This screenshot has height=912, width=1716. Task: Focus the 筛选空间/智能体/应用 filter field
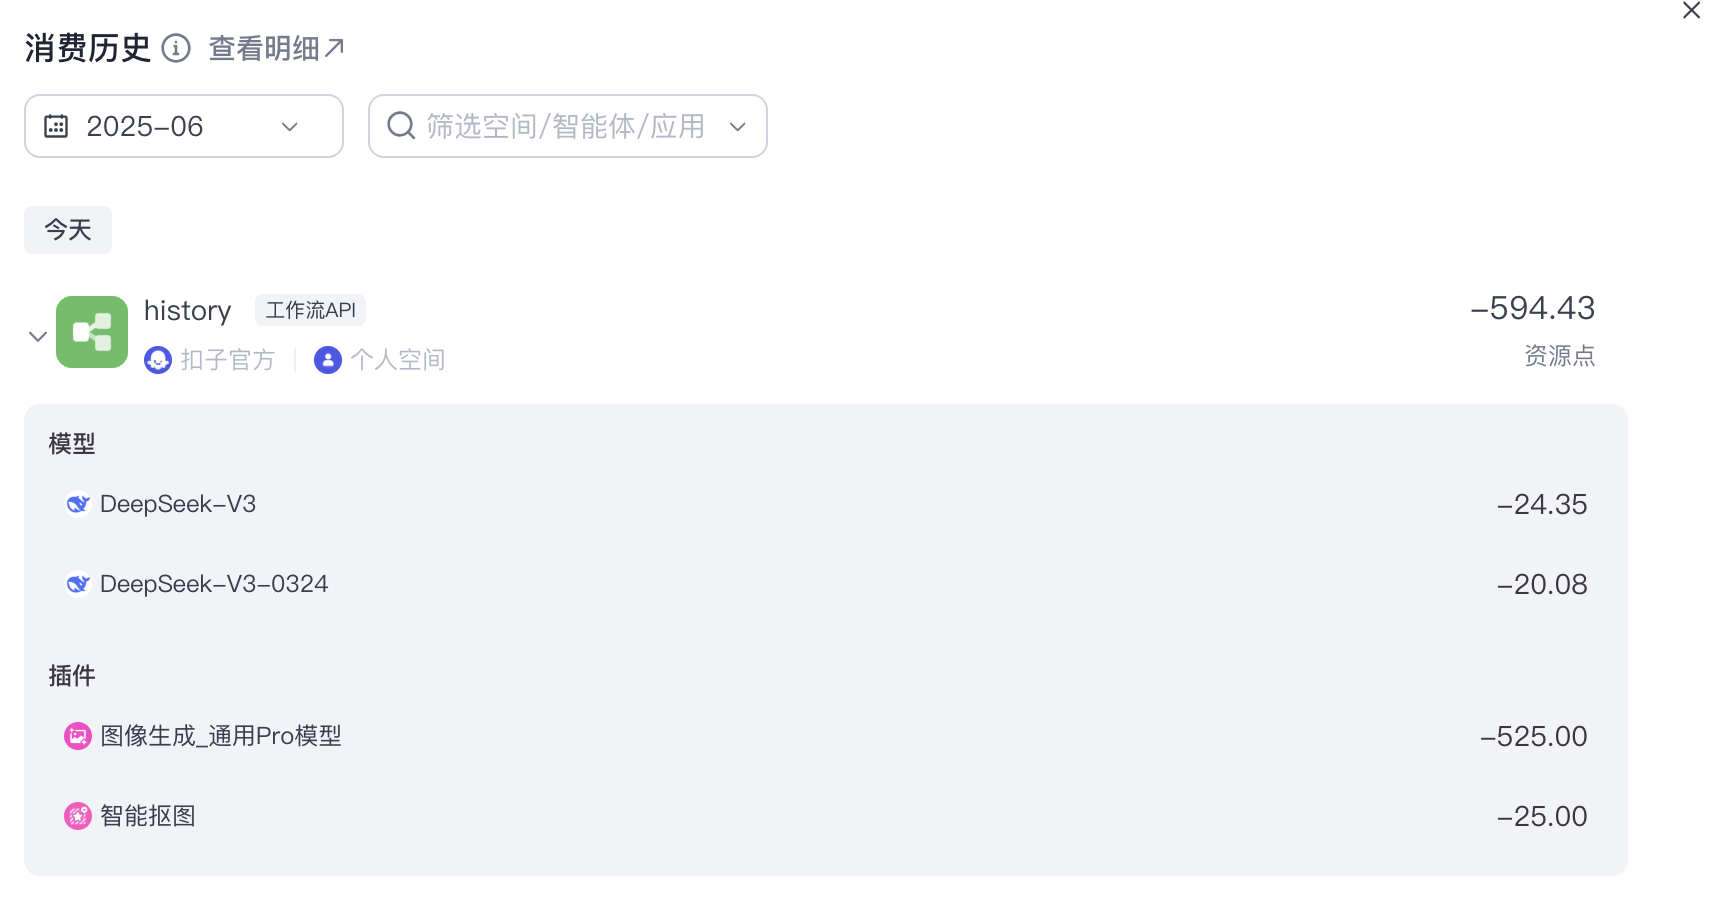click(565, 126)
